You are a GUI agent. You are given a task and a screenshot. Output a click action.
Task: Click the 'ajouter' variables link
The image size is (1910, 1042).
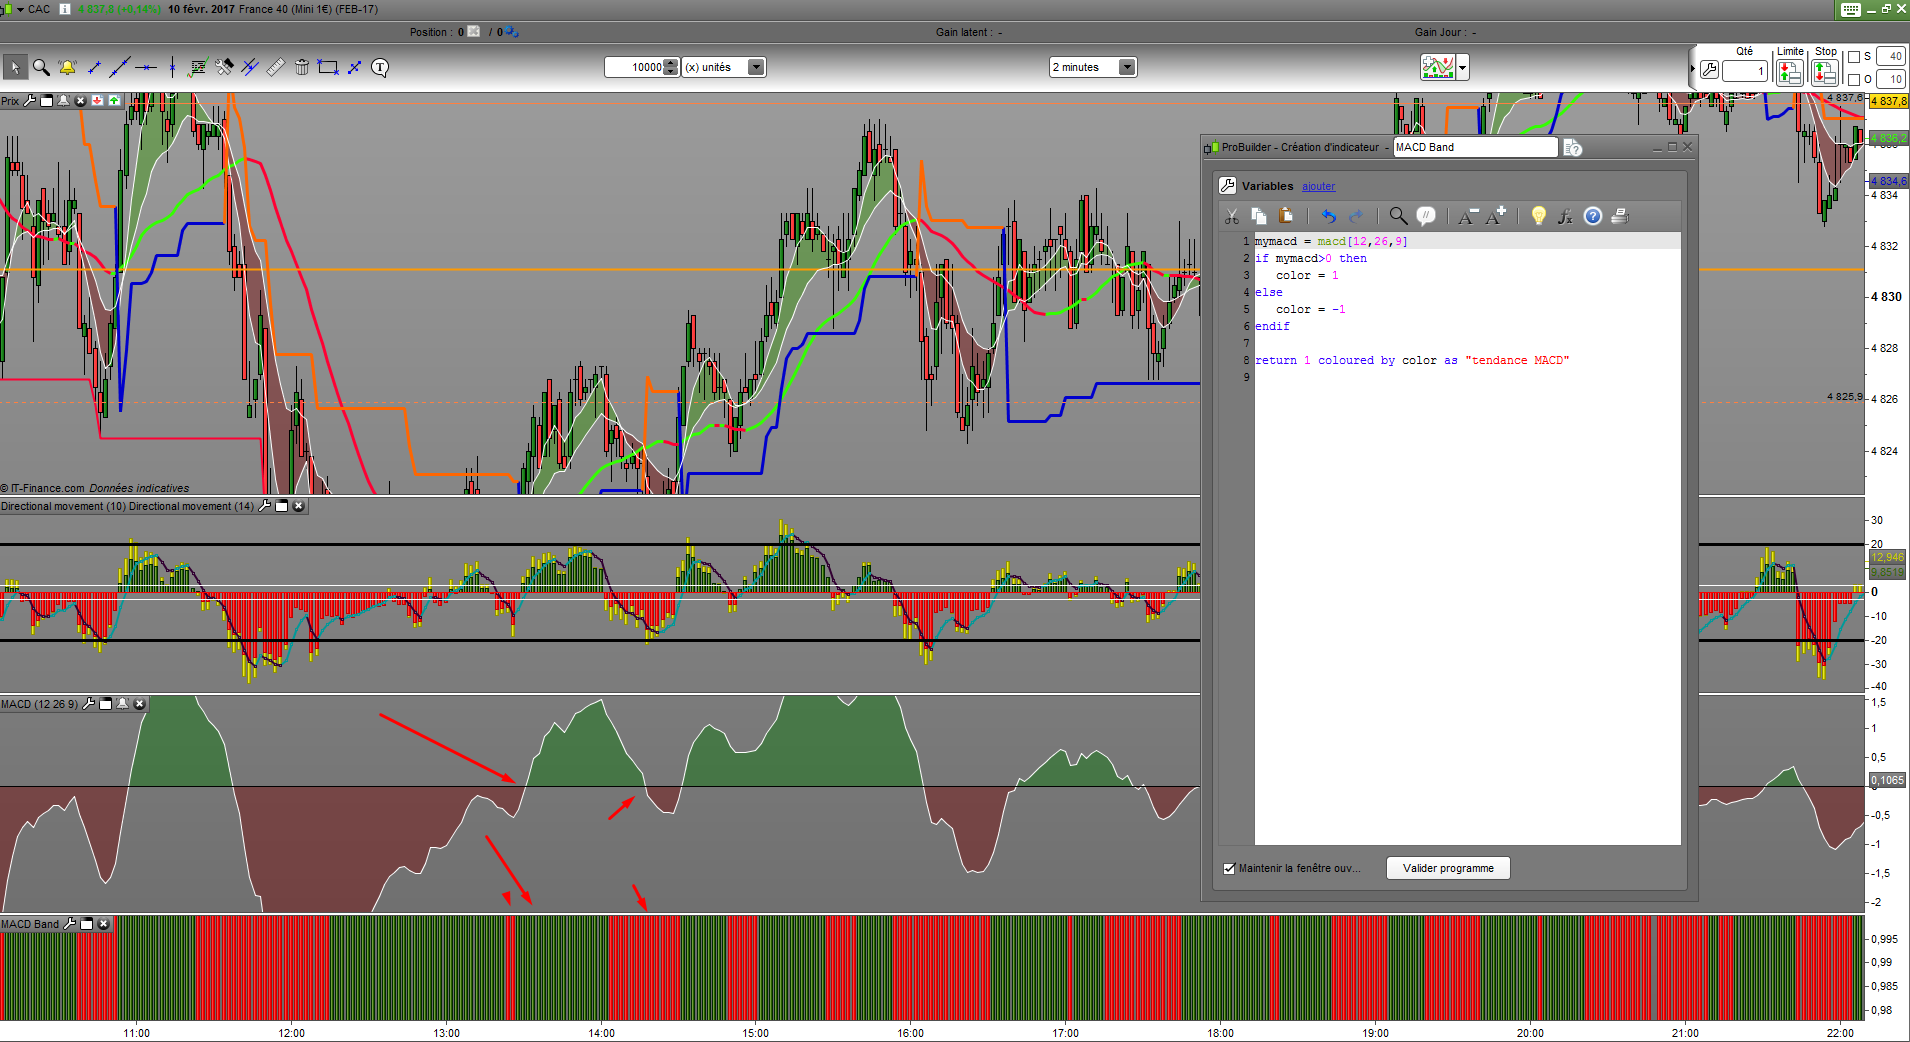[x=1318, y=186]
